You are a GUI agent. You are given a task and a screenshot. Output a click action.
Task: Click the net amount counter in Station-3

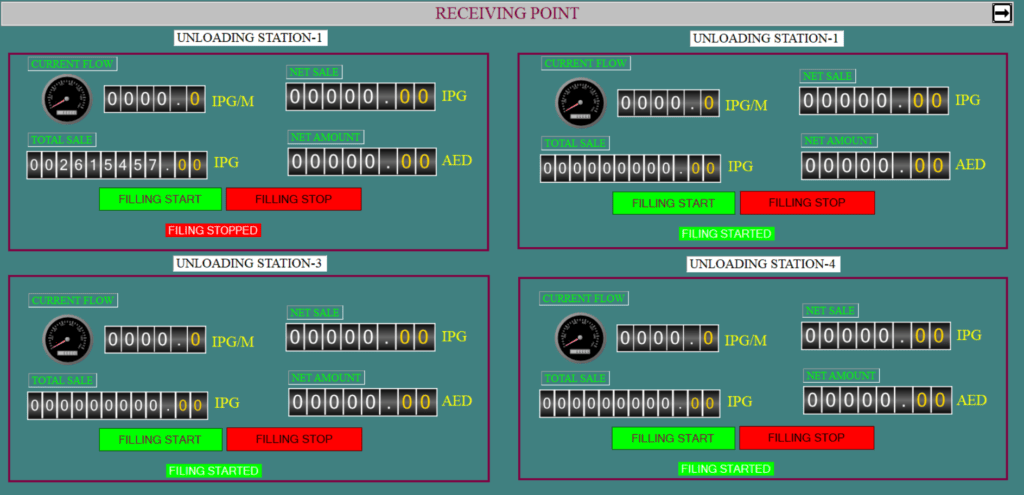pyautogui.click(x=362, y=402)
